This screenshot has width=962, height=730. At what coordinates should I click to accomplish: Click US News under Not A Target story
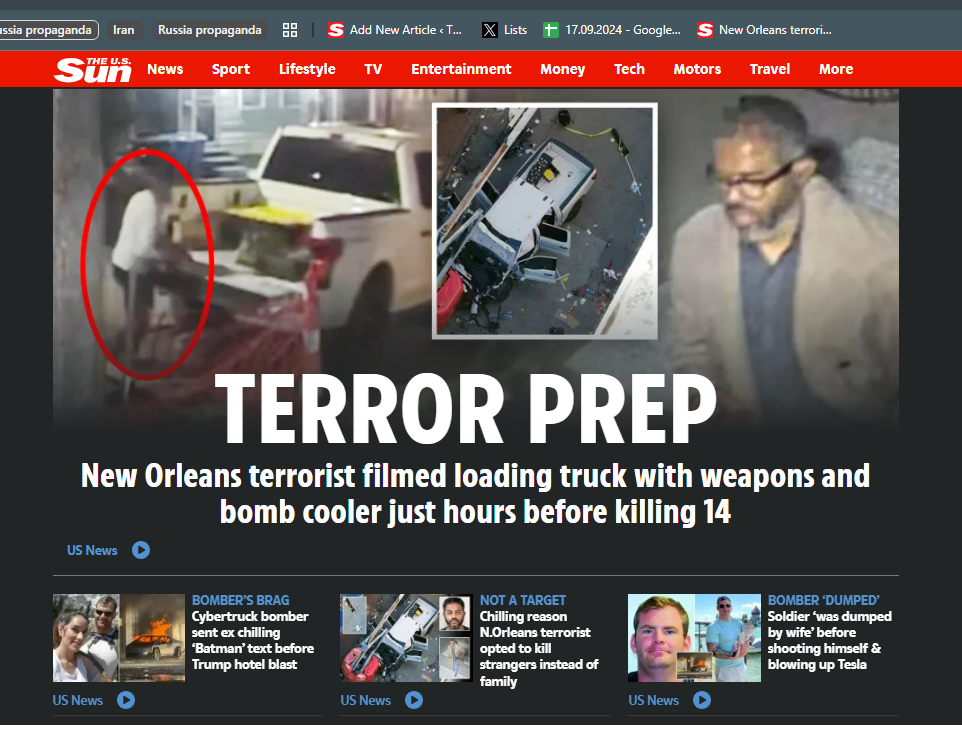(x=366, y=700)
